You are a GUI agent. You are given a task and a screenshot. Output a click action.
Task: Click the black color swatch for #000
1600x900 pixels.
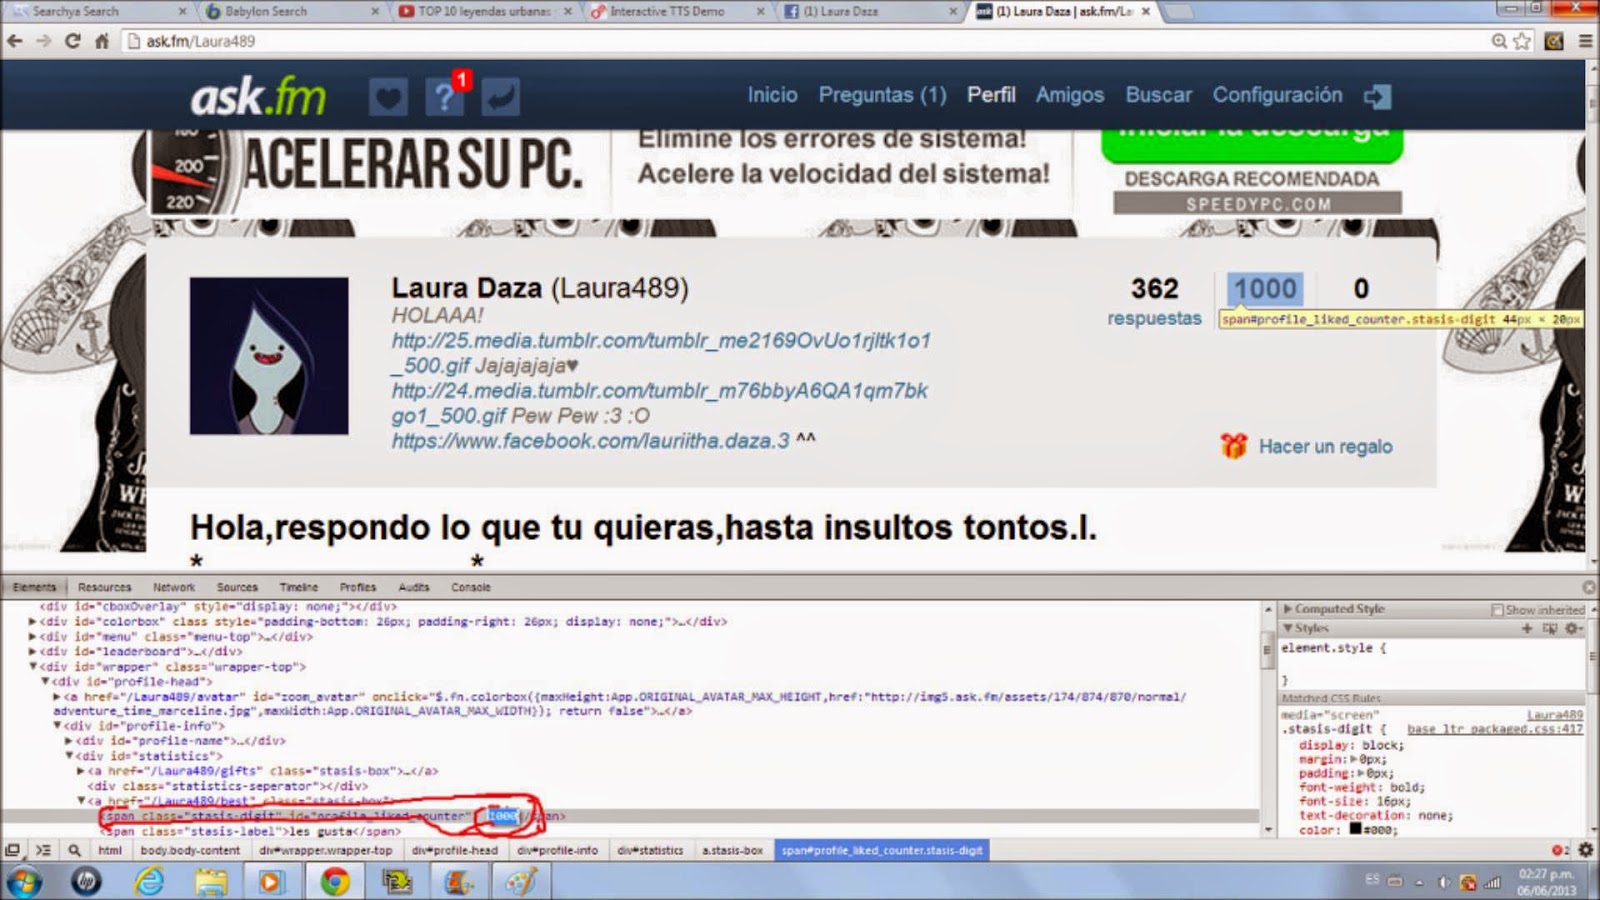click(x=1355, y=828)
